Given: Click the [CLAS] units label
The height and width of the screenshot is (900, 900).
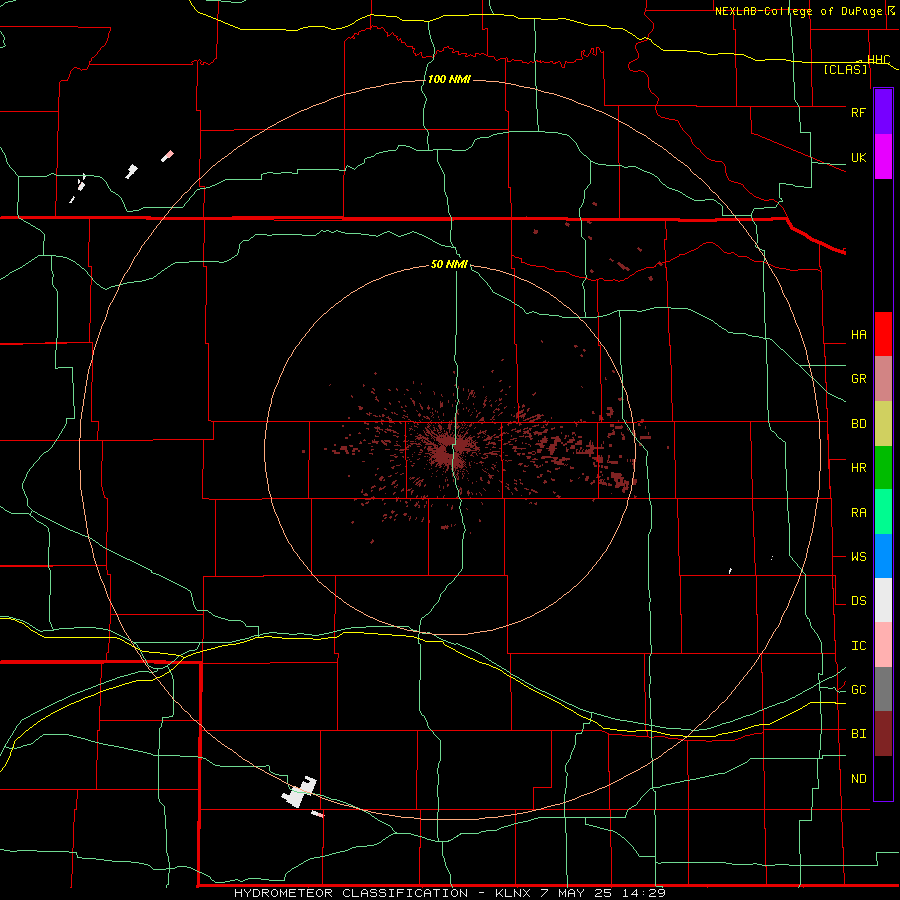Looking at the screenshot, I should [x=845, y=69].
